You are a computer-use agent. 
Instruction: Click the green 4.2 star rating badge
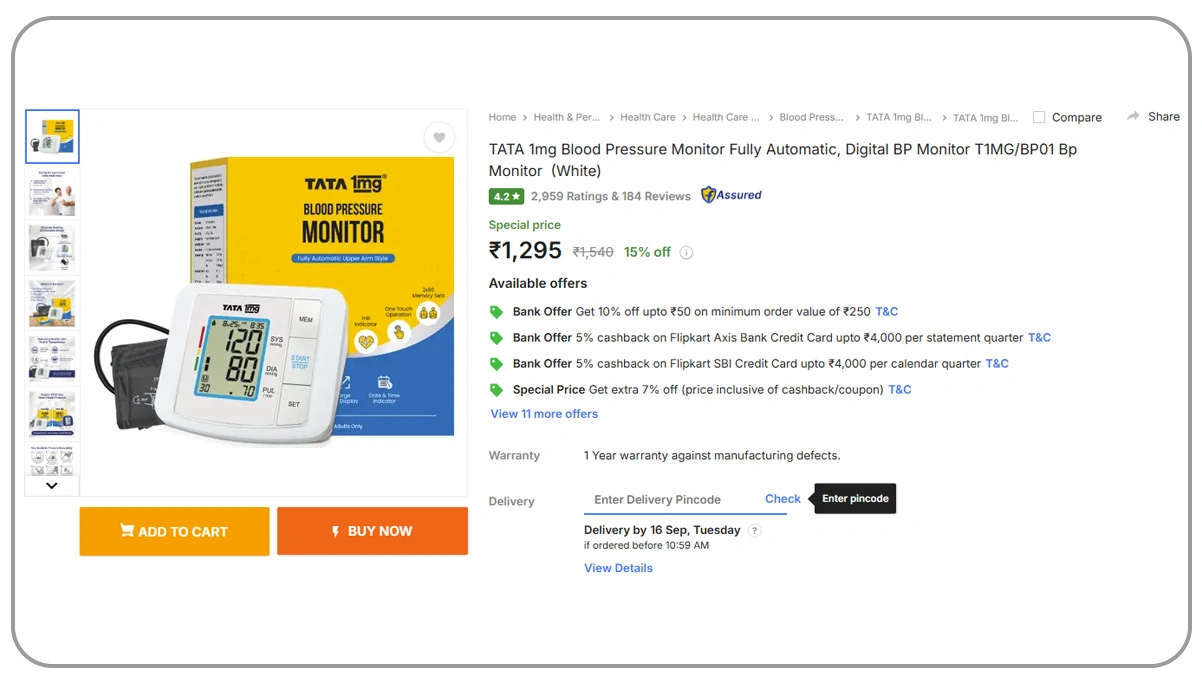click(x=506, y=196)
